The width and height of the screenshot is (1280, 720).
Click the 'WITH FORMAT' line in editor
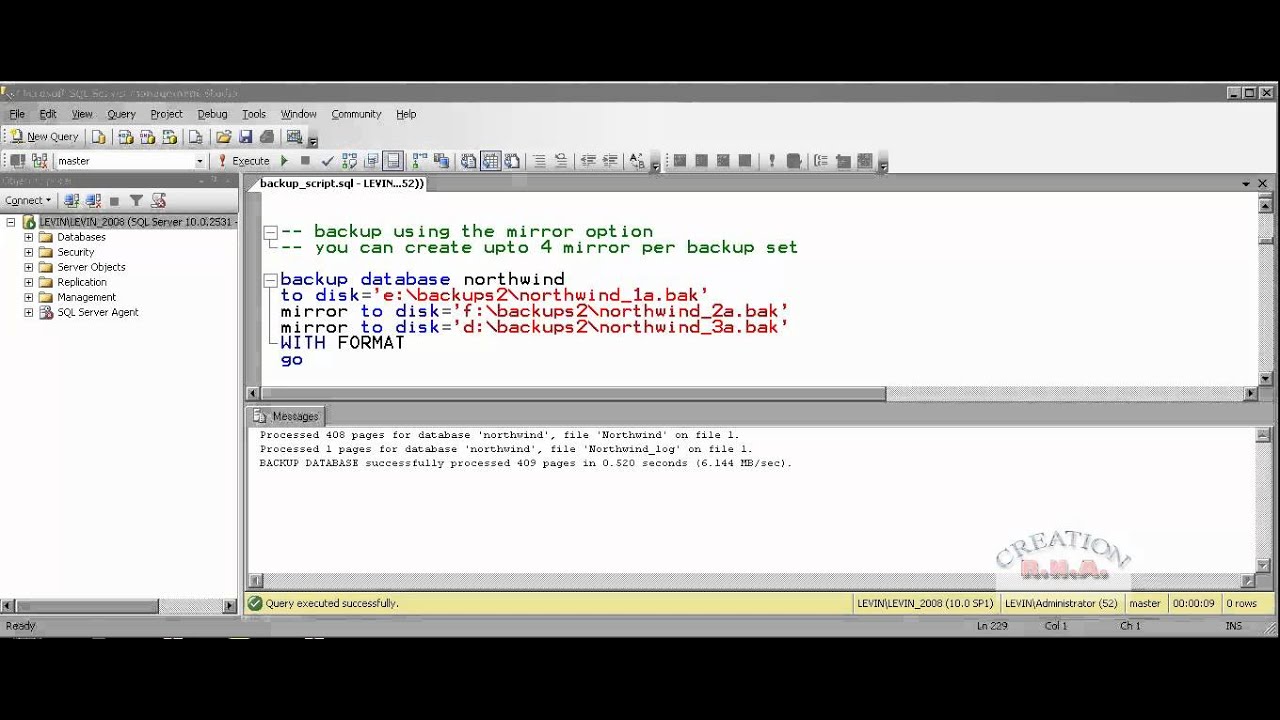(x=342, y=343)
